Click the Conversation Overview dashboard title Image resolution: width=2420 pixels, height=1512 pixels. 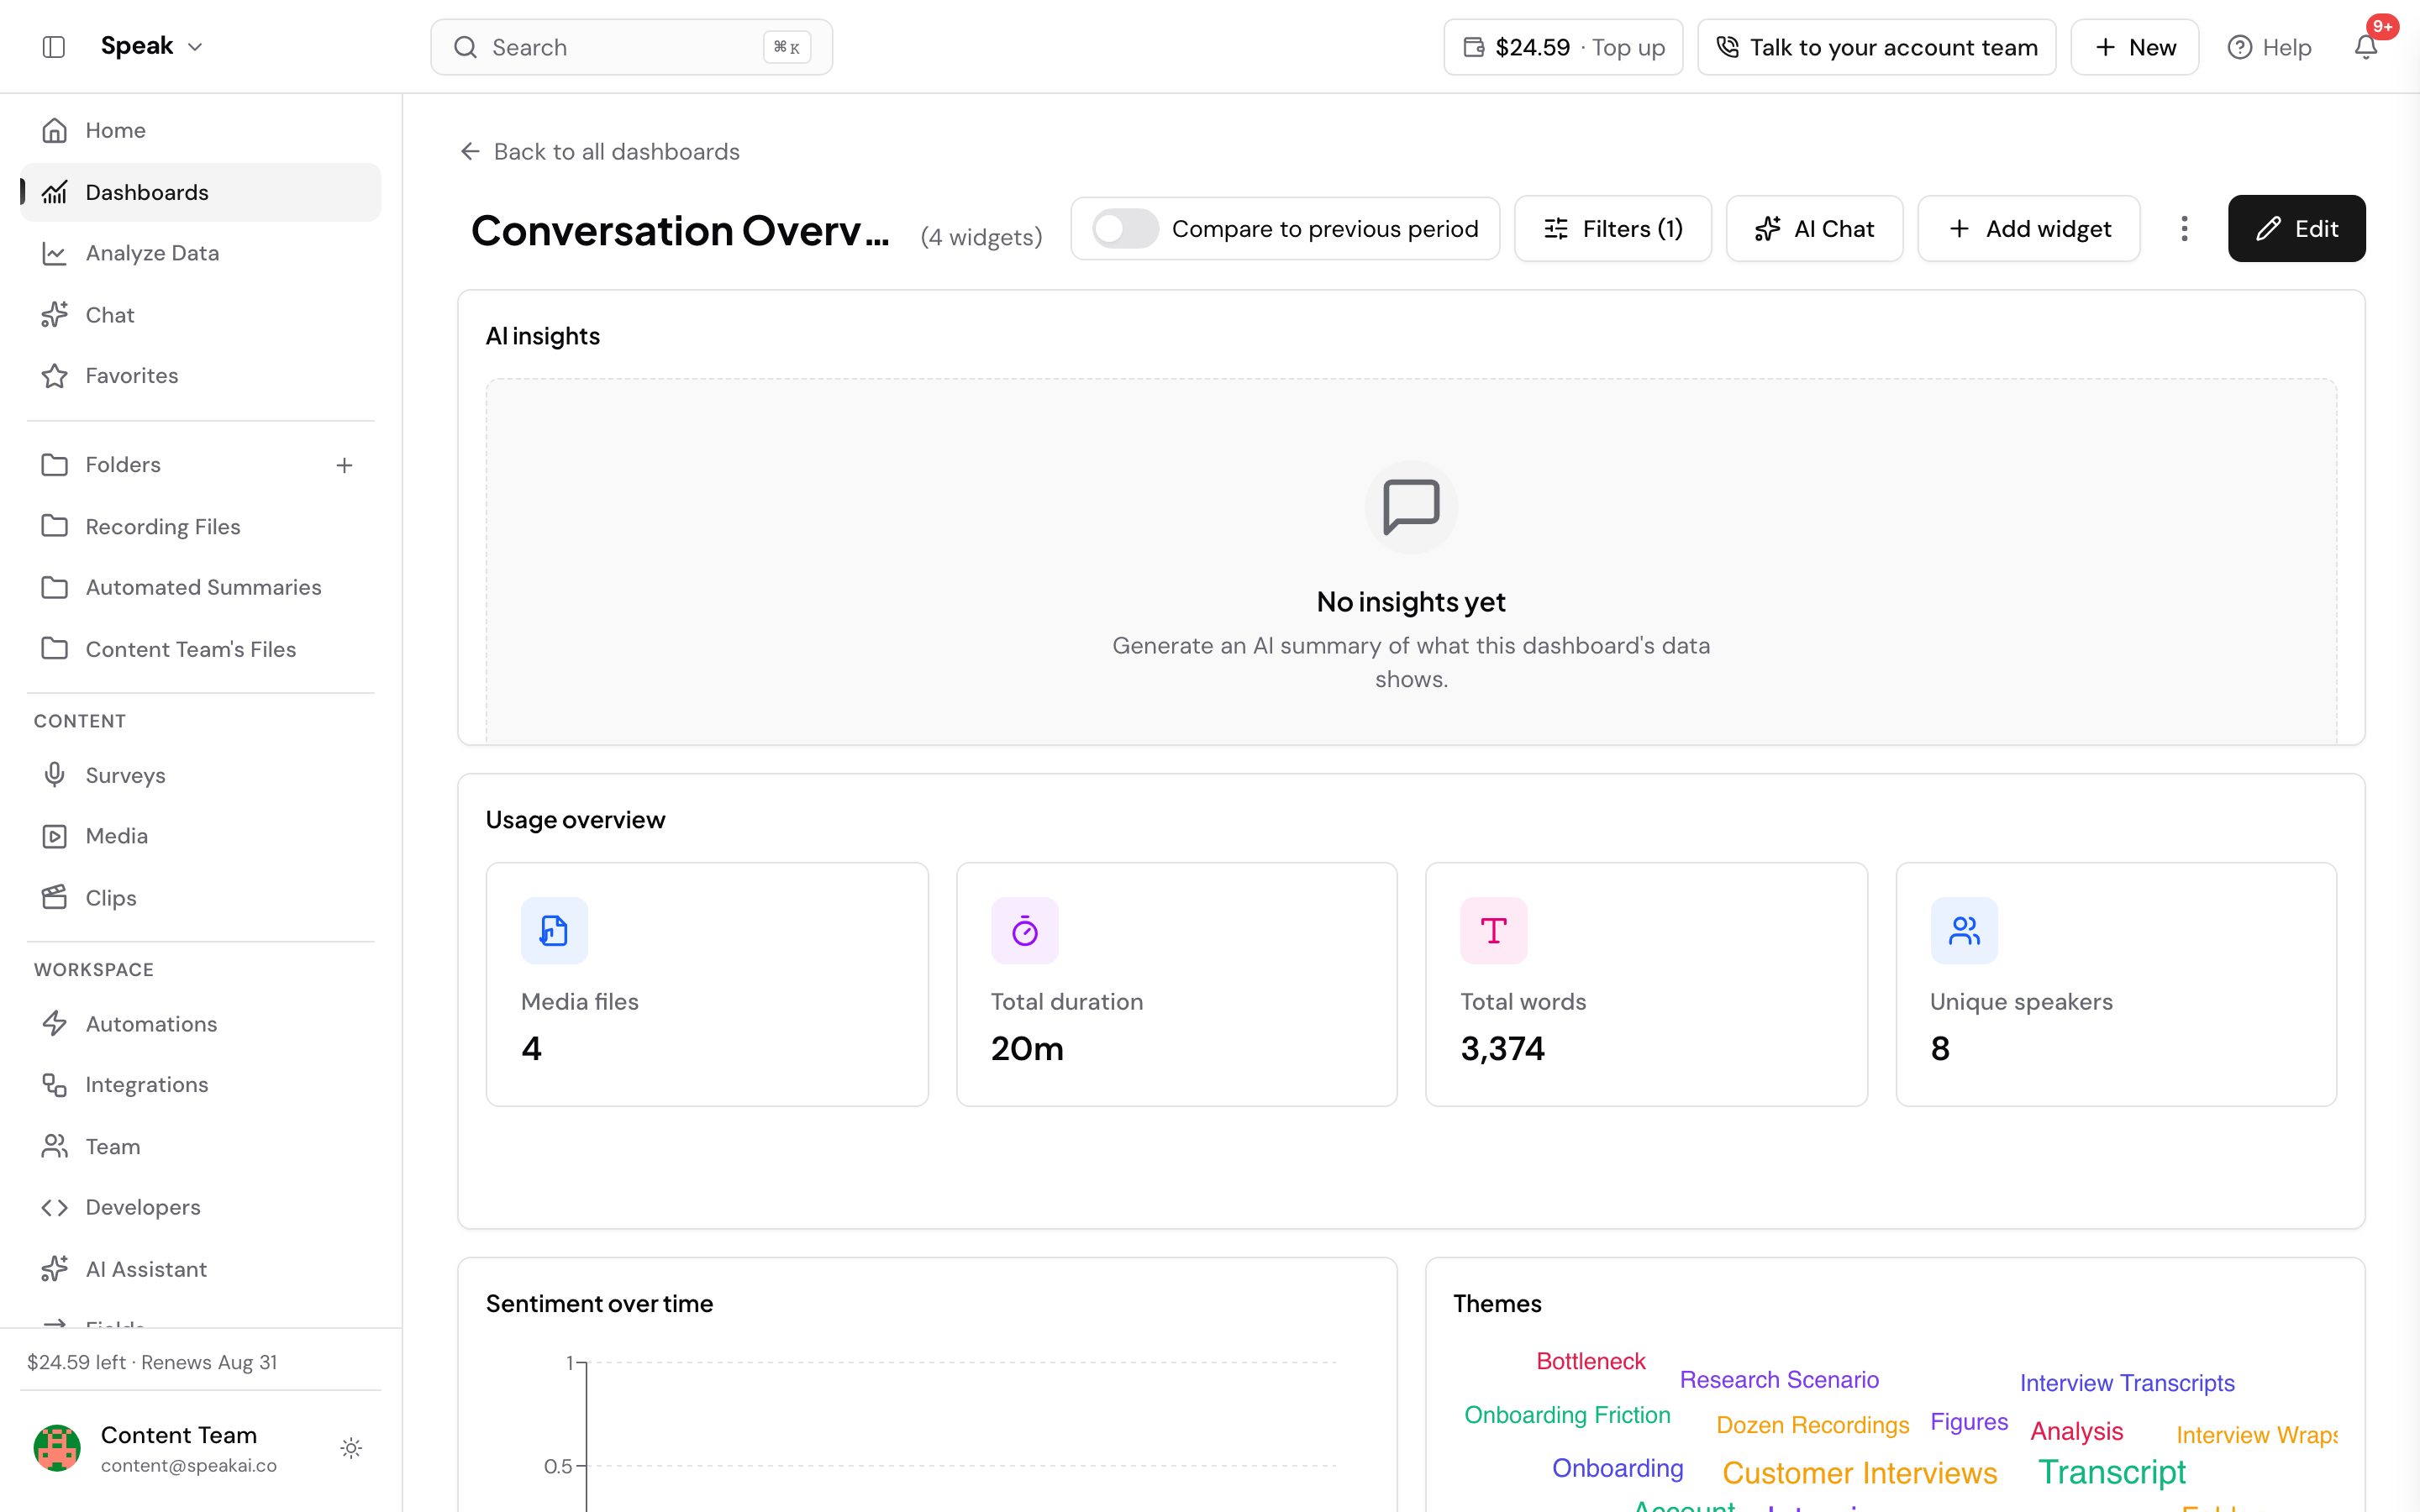[x=679, y=230]
